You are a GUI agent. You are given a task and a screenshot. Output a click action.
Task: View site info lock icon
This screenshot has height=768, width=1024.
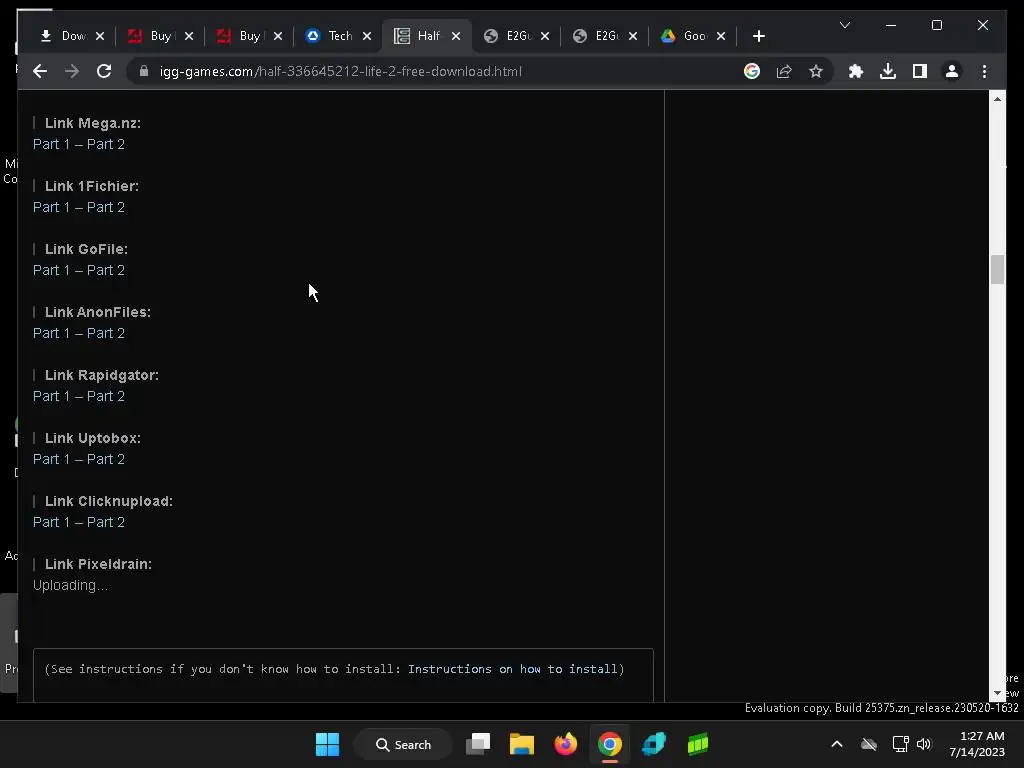coord(144,71)
